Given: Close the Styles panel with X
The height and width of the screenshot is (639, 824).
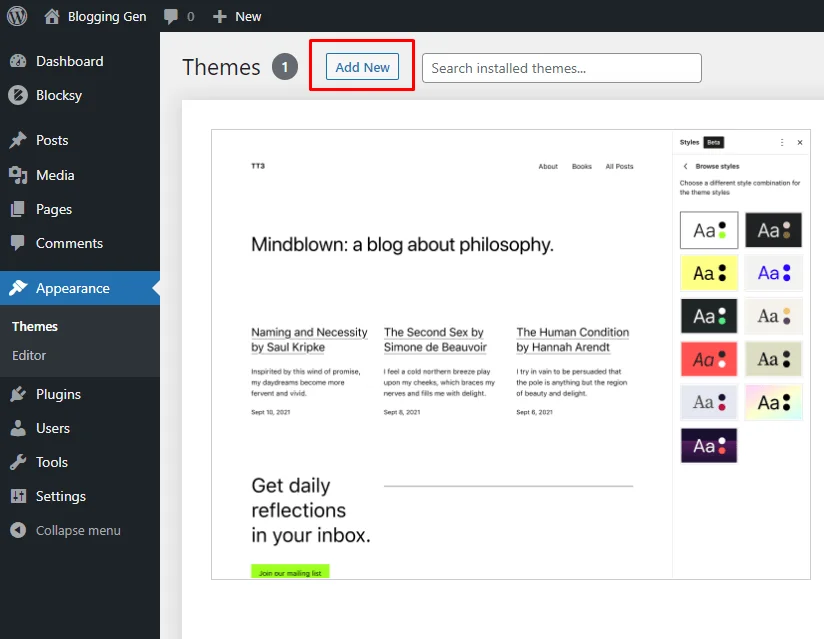Looking at the screenshot, I should (800, 142).
